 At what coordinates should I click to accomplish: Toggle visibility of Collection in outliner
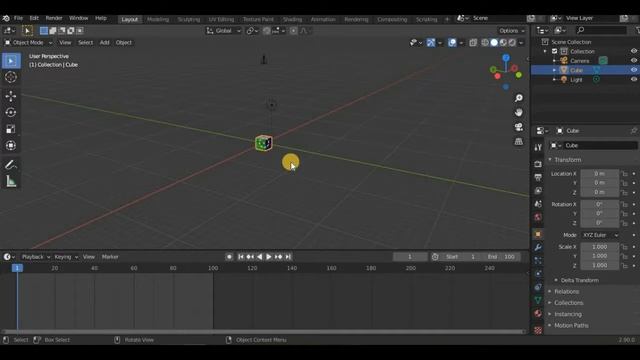click(634, 51)
